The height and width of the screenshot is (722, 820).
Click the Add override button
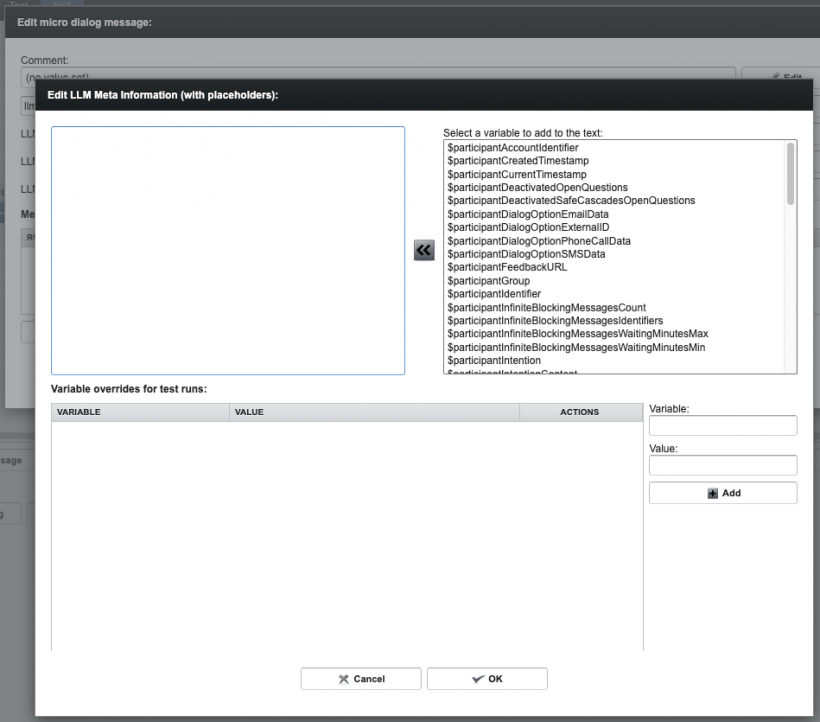click(x=723, y=493)
